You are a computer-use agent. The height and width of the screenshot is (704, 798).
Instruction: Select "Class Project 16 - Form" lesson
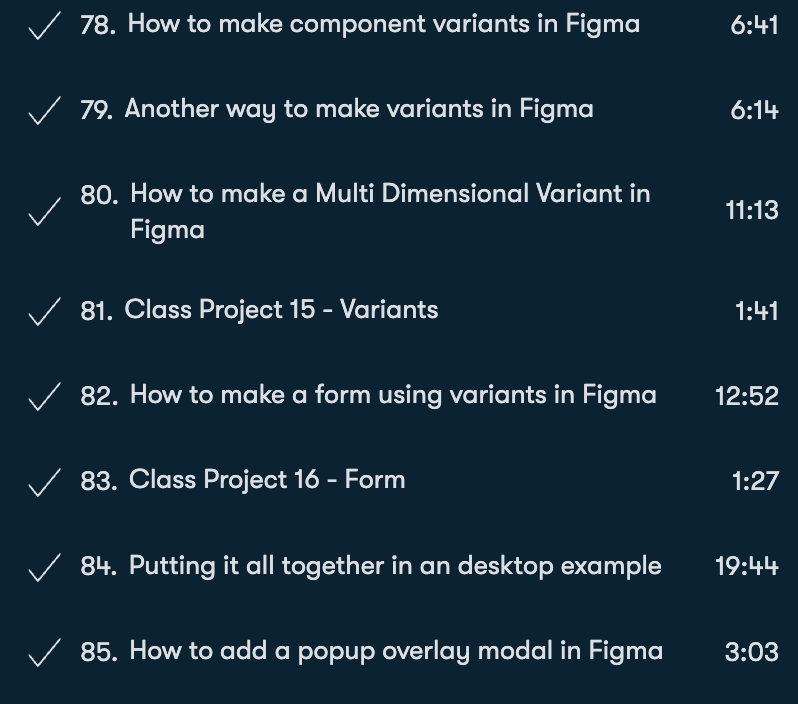267,480
